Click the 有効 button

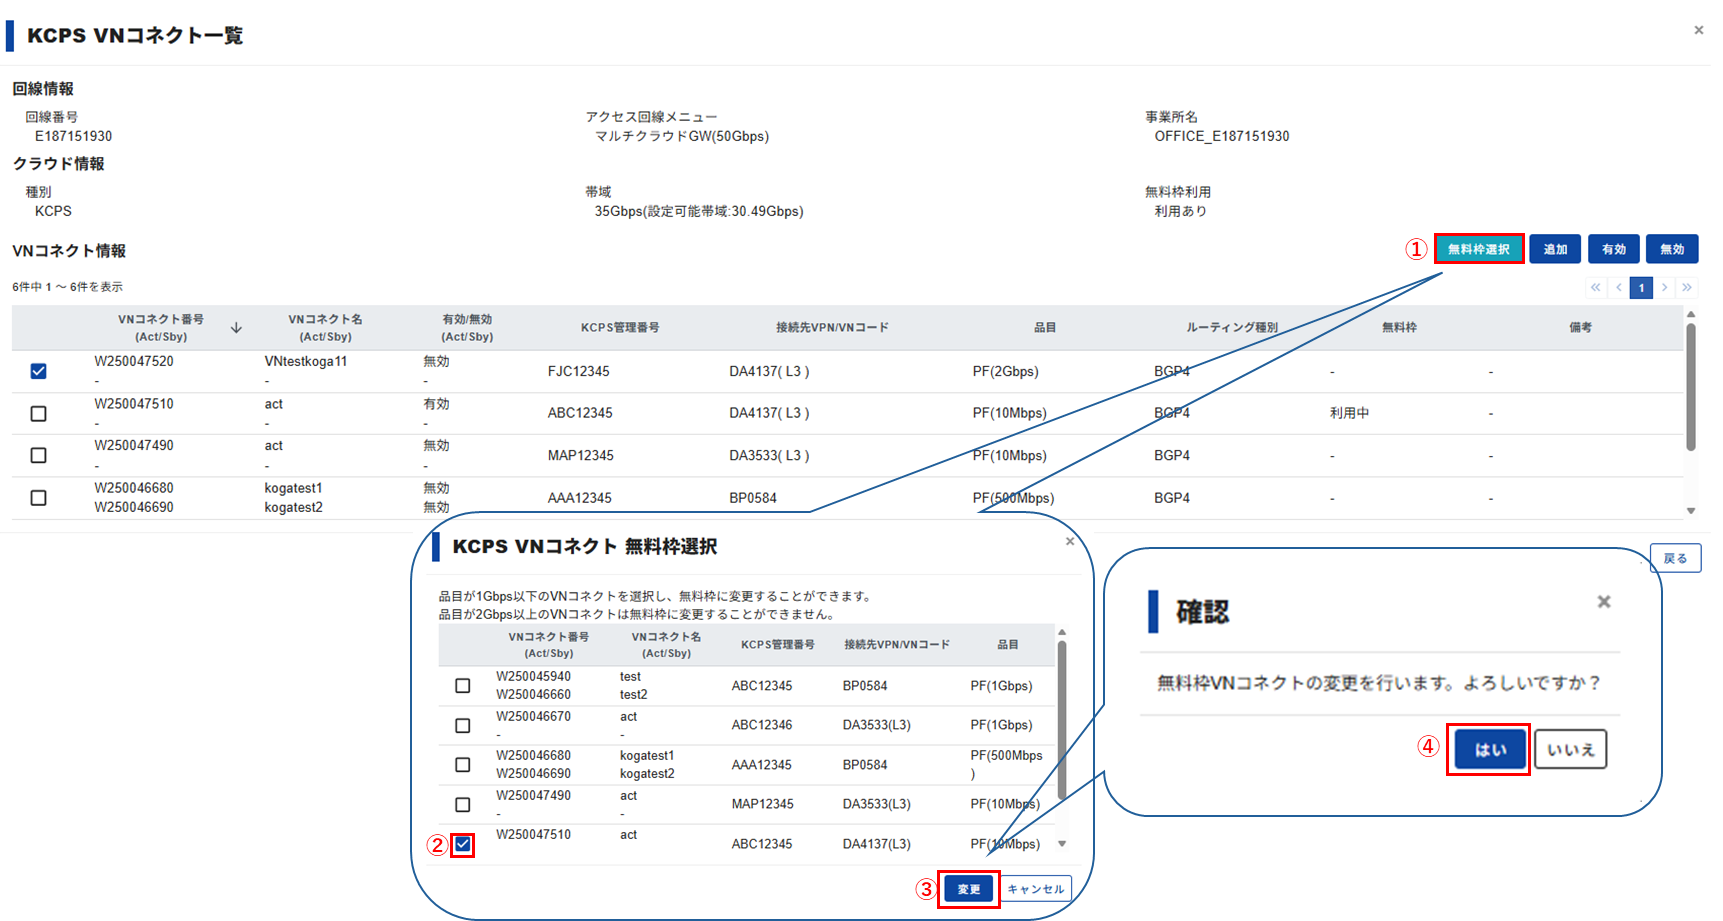click(1613, 249)
